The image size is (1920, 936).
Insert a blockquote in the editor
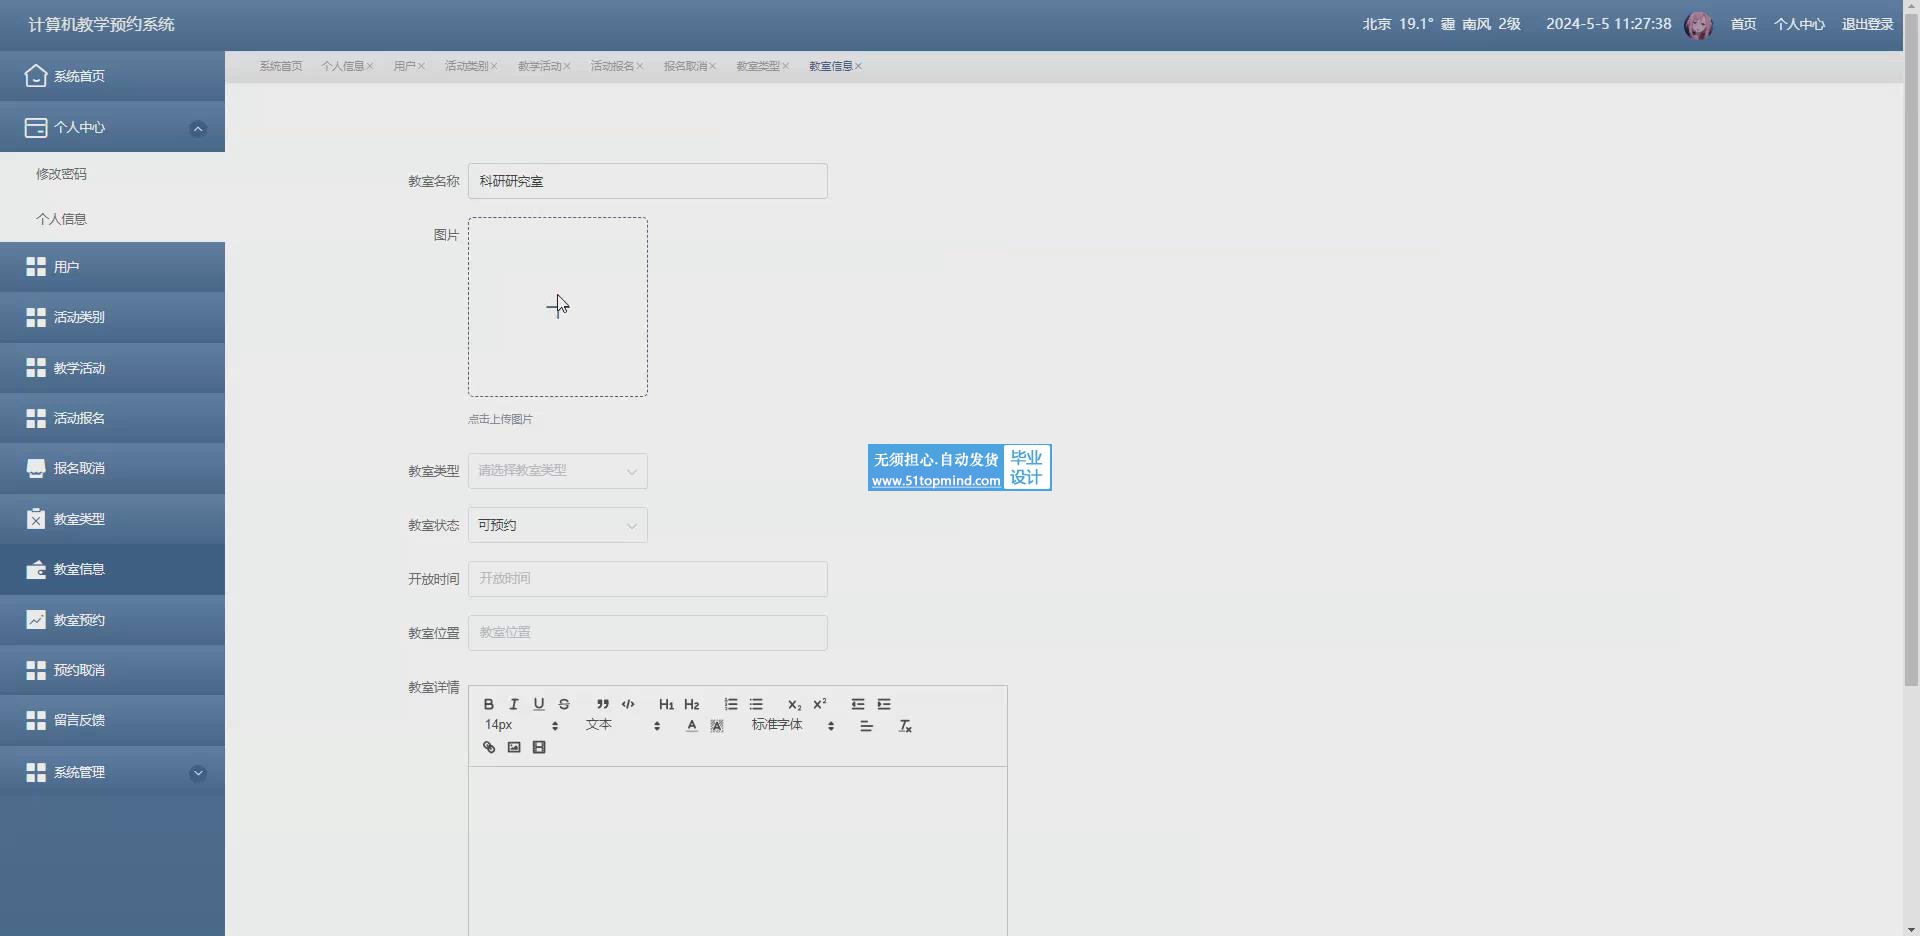(603, 704)
